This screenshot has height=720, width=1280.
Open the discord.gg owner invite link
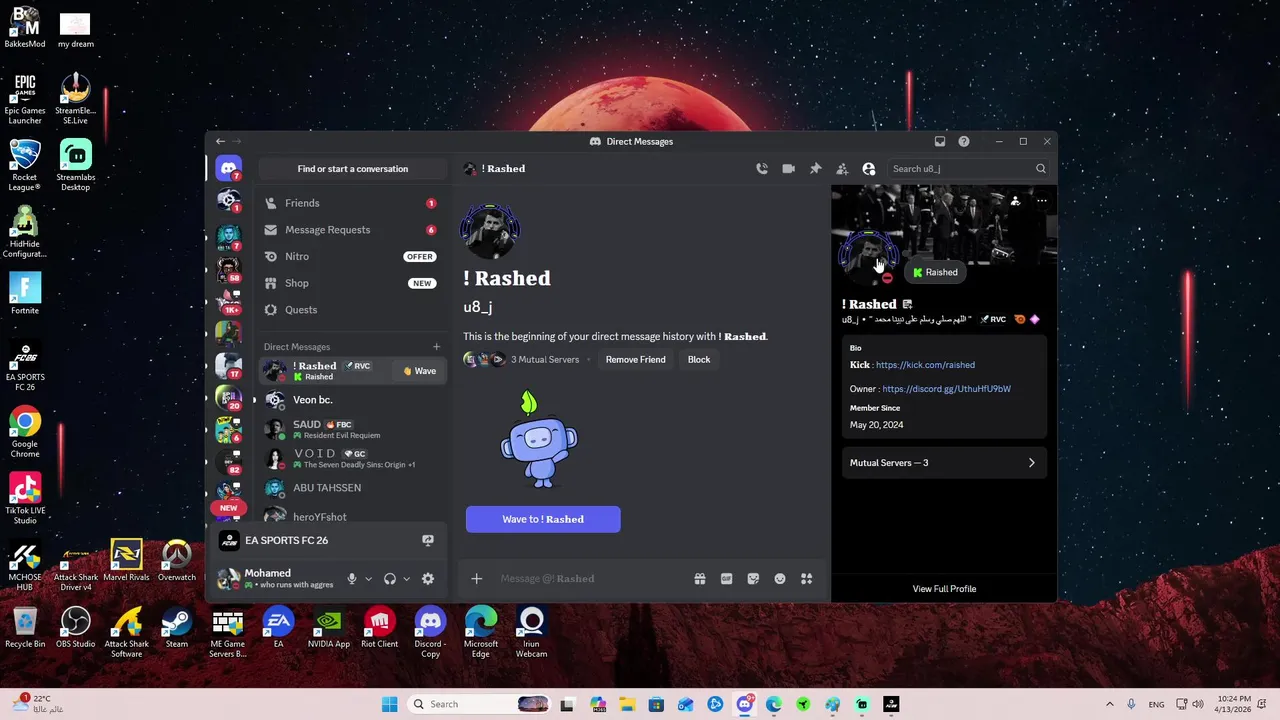click(x=946, y=389)
